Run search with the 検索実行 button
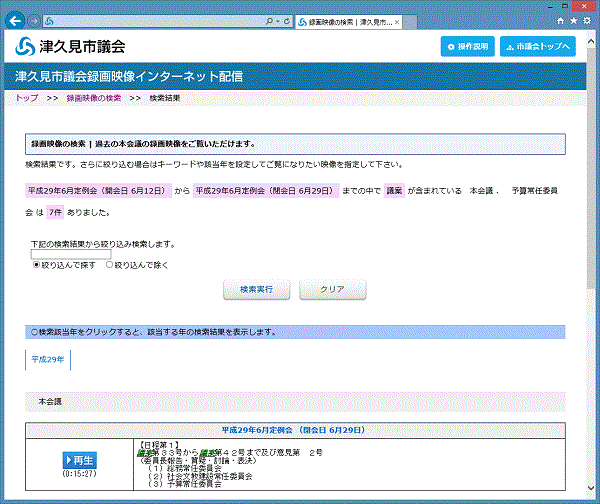The image size is (600, 504). tap(256, 290)
